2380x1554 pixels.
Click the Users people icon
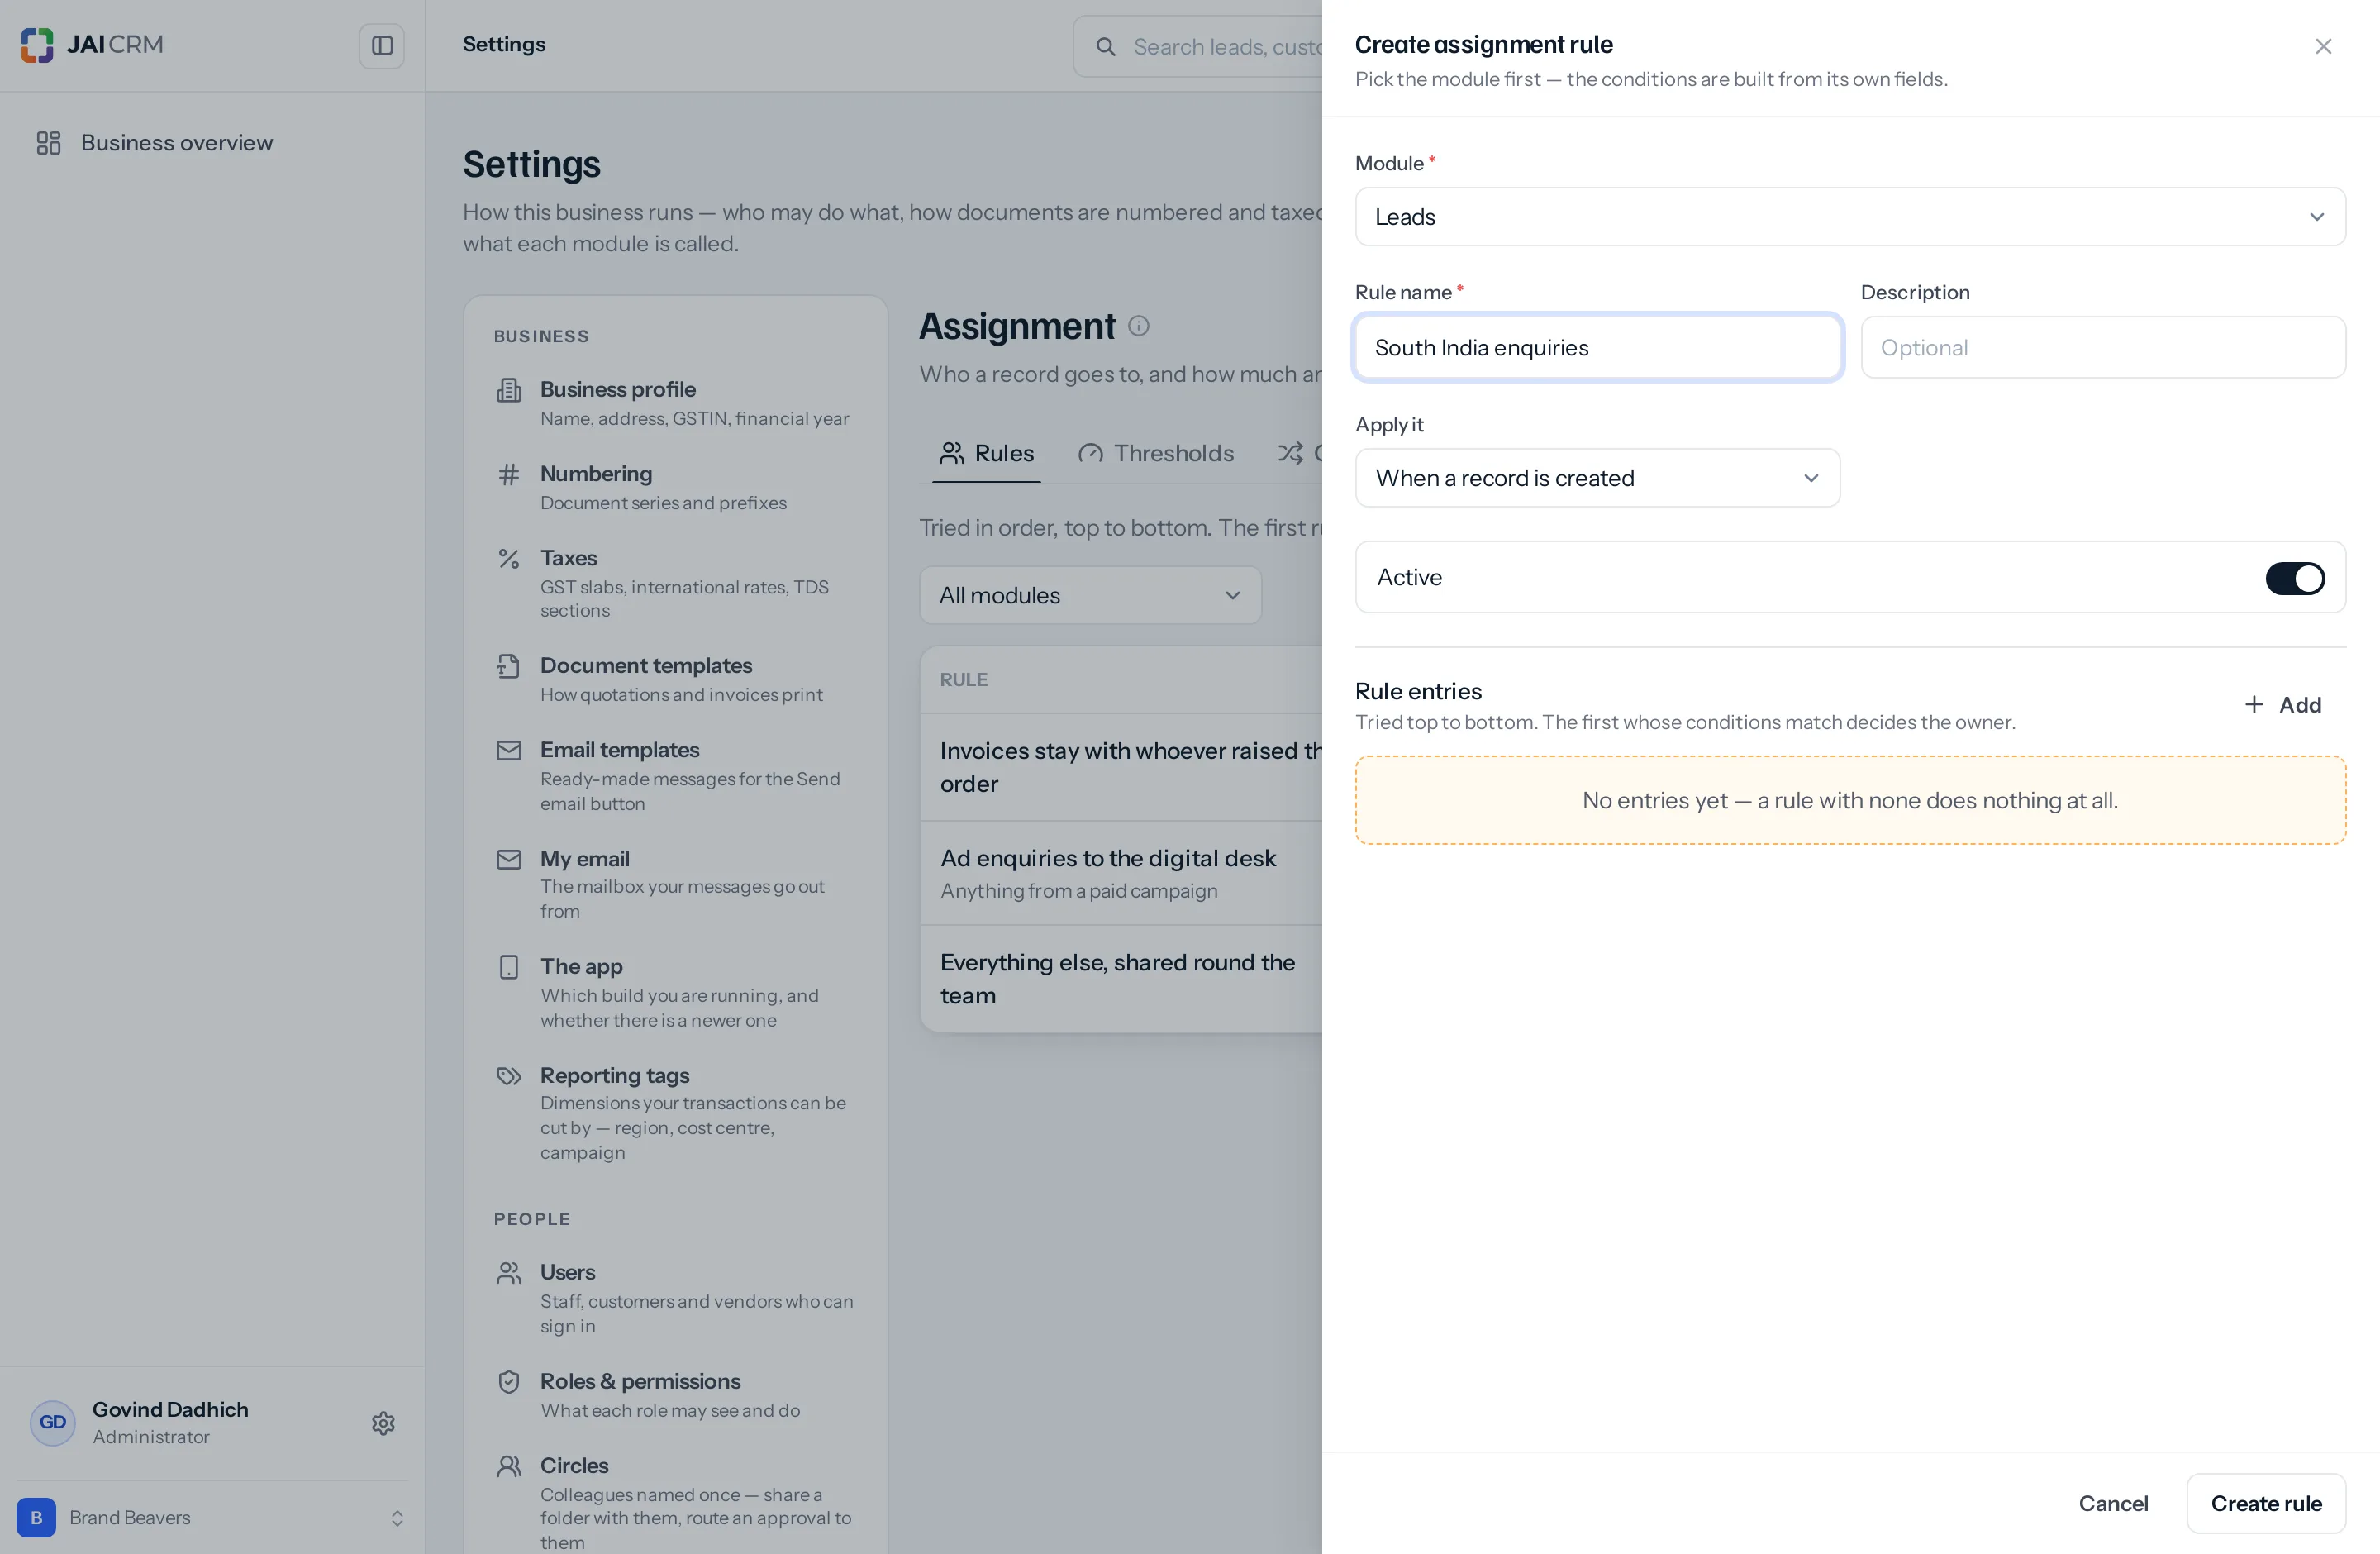509,1273
